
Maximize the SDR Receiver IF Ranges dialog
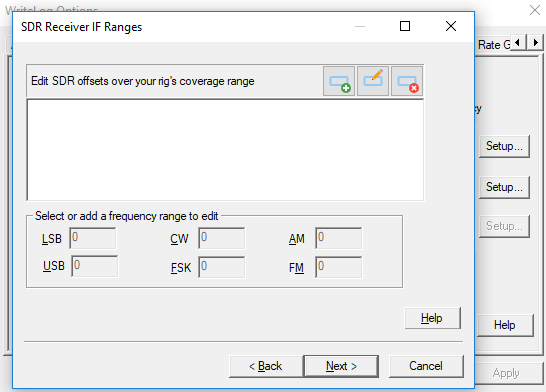click(x=405, y=26)
